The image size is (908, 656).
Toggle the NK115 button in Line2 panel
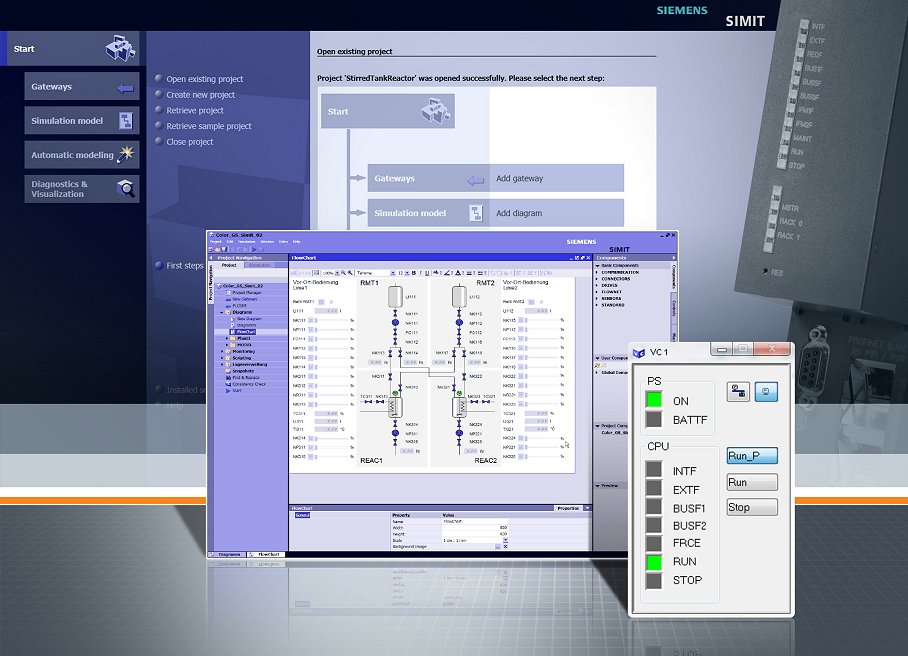tap(521, 320)
